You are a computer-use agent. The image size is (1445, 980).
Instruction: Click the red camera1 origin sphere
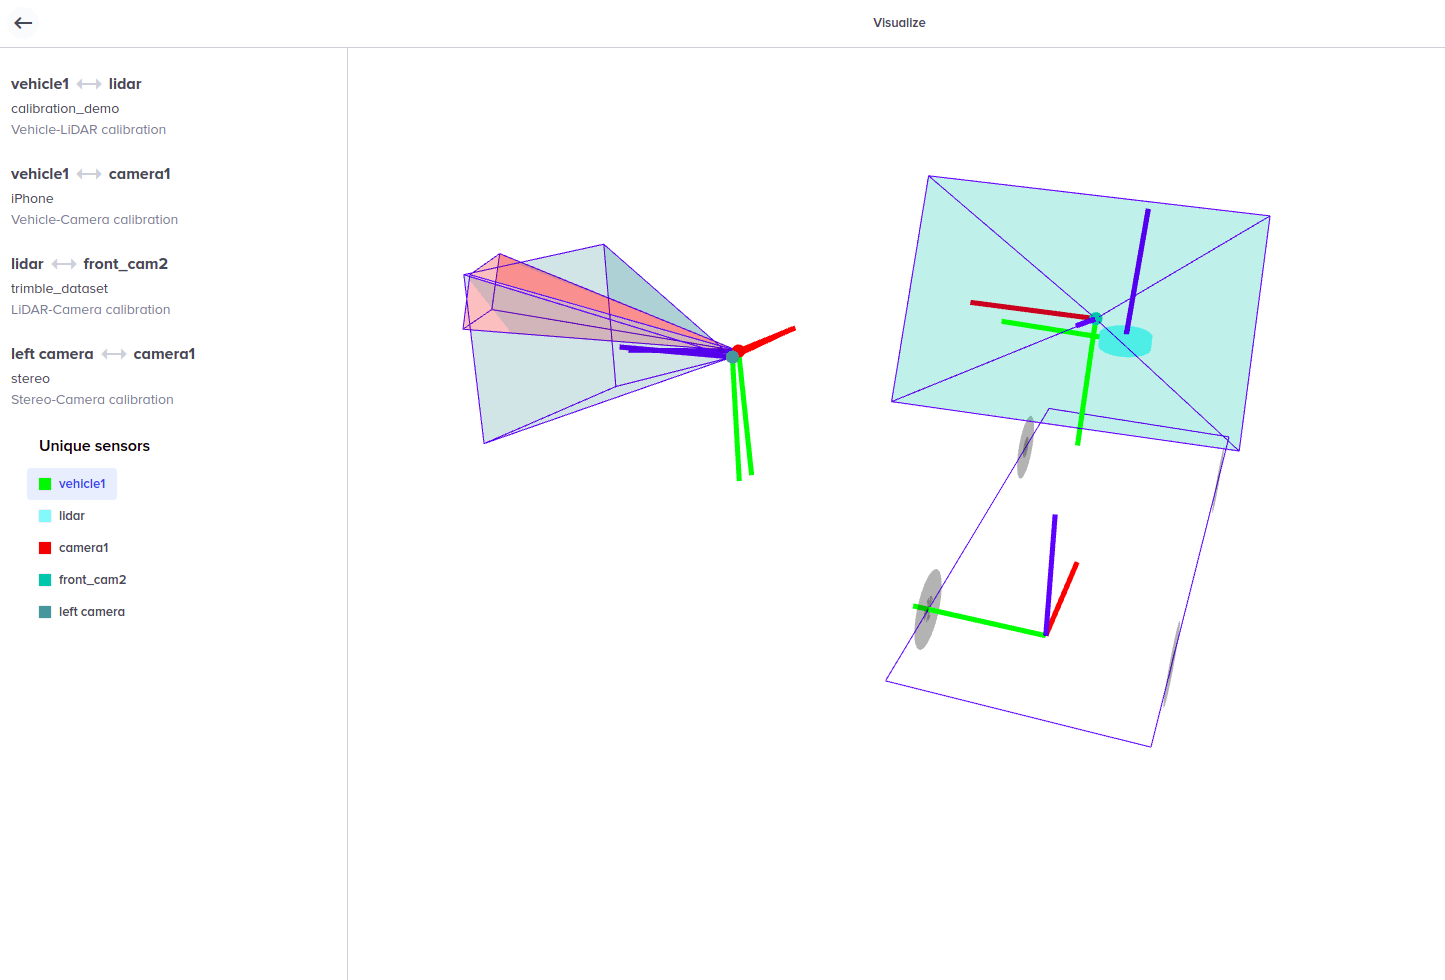tap(739, 350)
